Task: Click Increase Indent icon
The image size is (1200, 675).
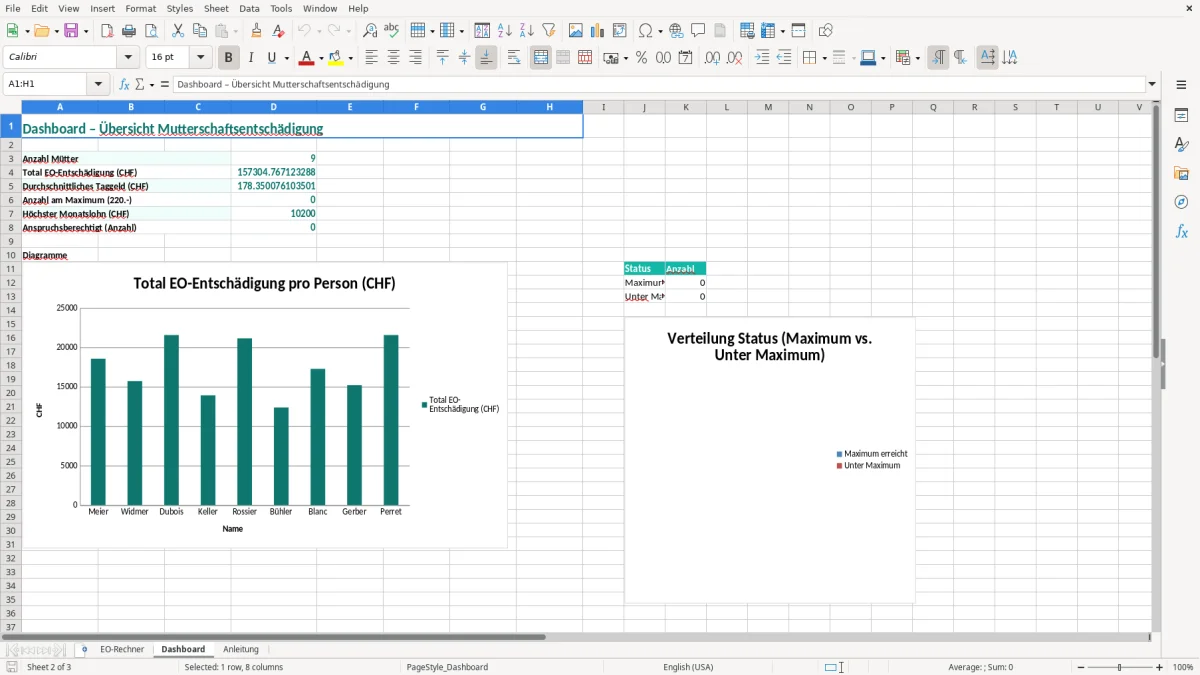Action: tap(762, 58)
